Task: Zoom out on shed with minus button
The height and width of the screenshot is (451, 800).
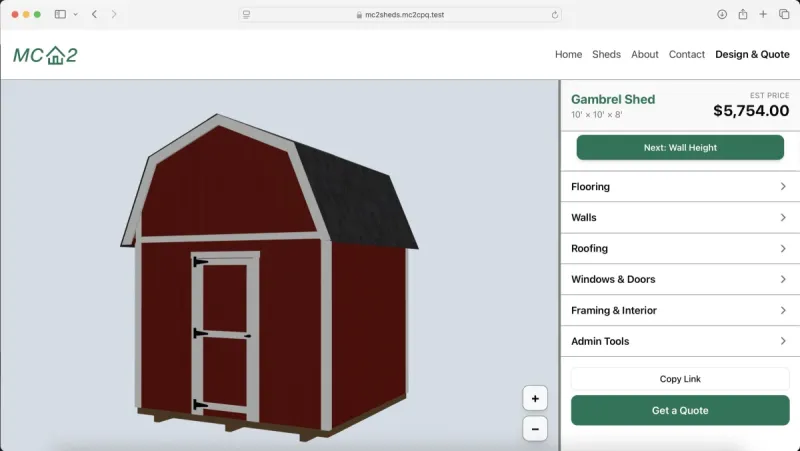Action: click(x=535, y=429)
